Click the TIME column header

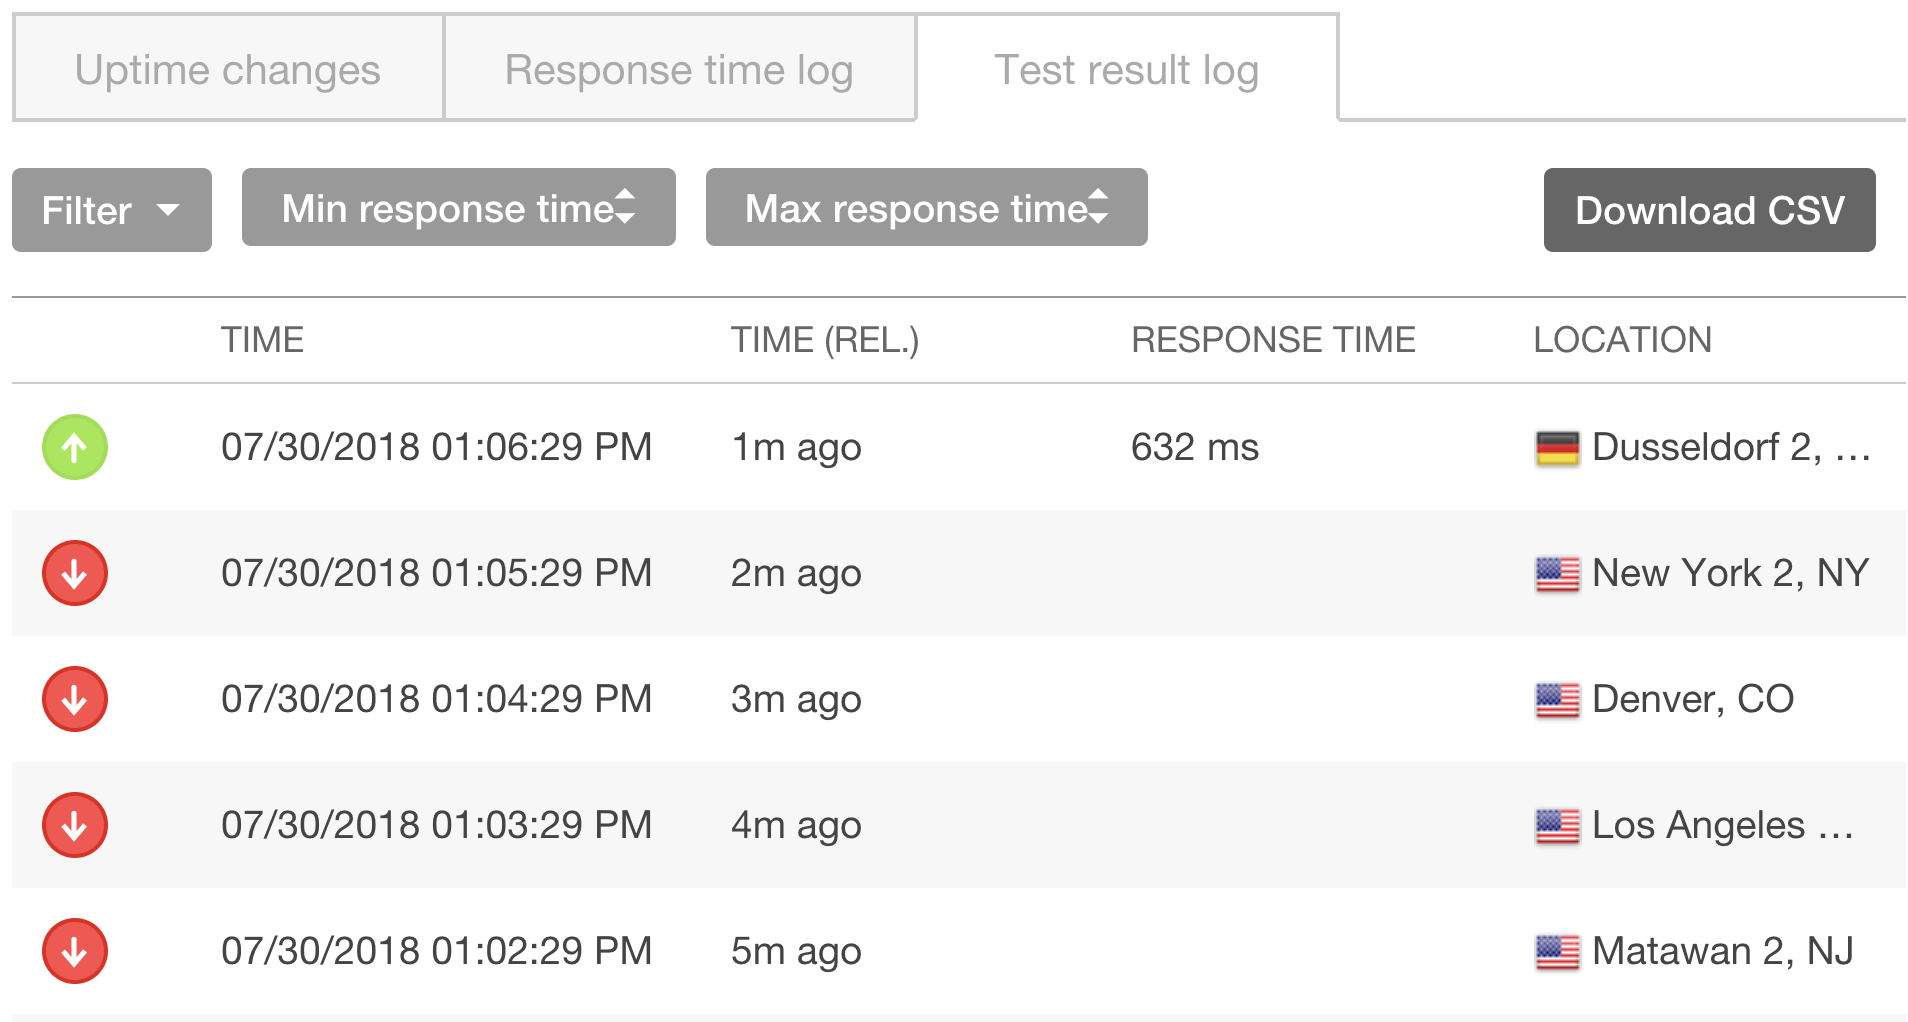[x=262, y=340]
